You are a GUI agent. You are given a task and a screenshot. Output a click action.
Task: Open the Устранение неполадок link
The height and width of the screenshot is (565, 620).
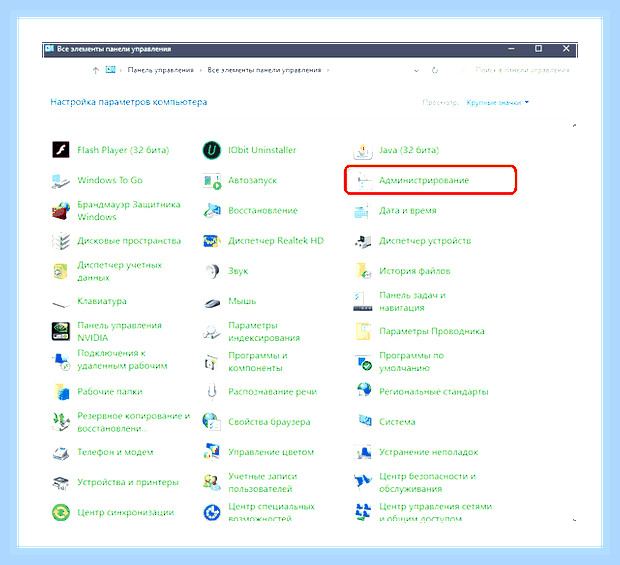(429, 452)
